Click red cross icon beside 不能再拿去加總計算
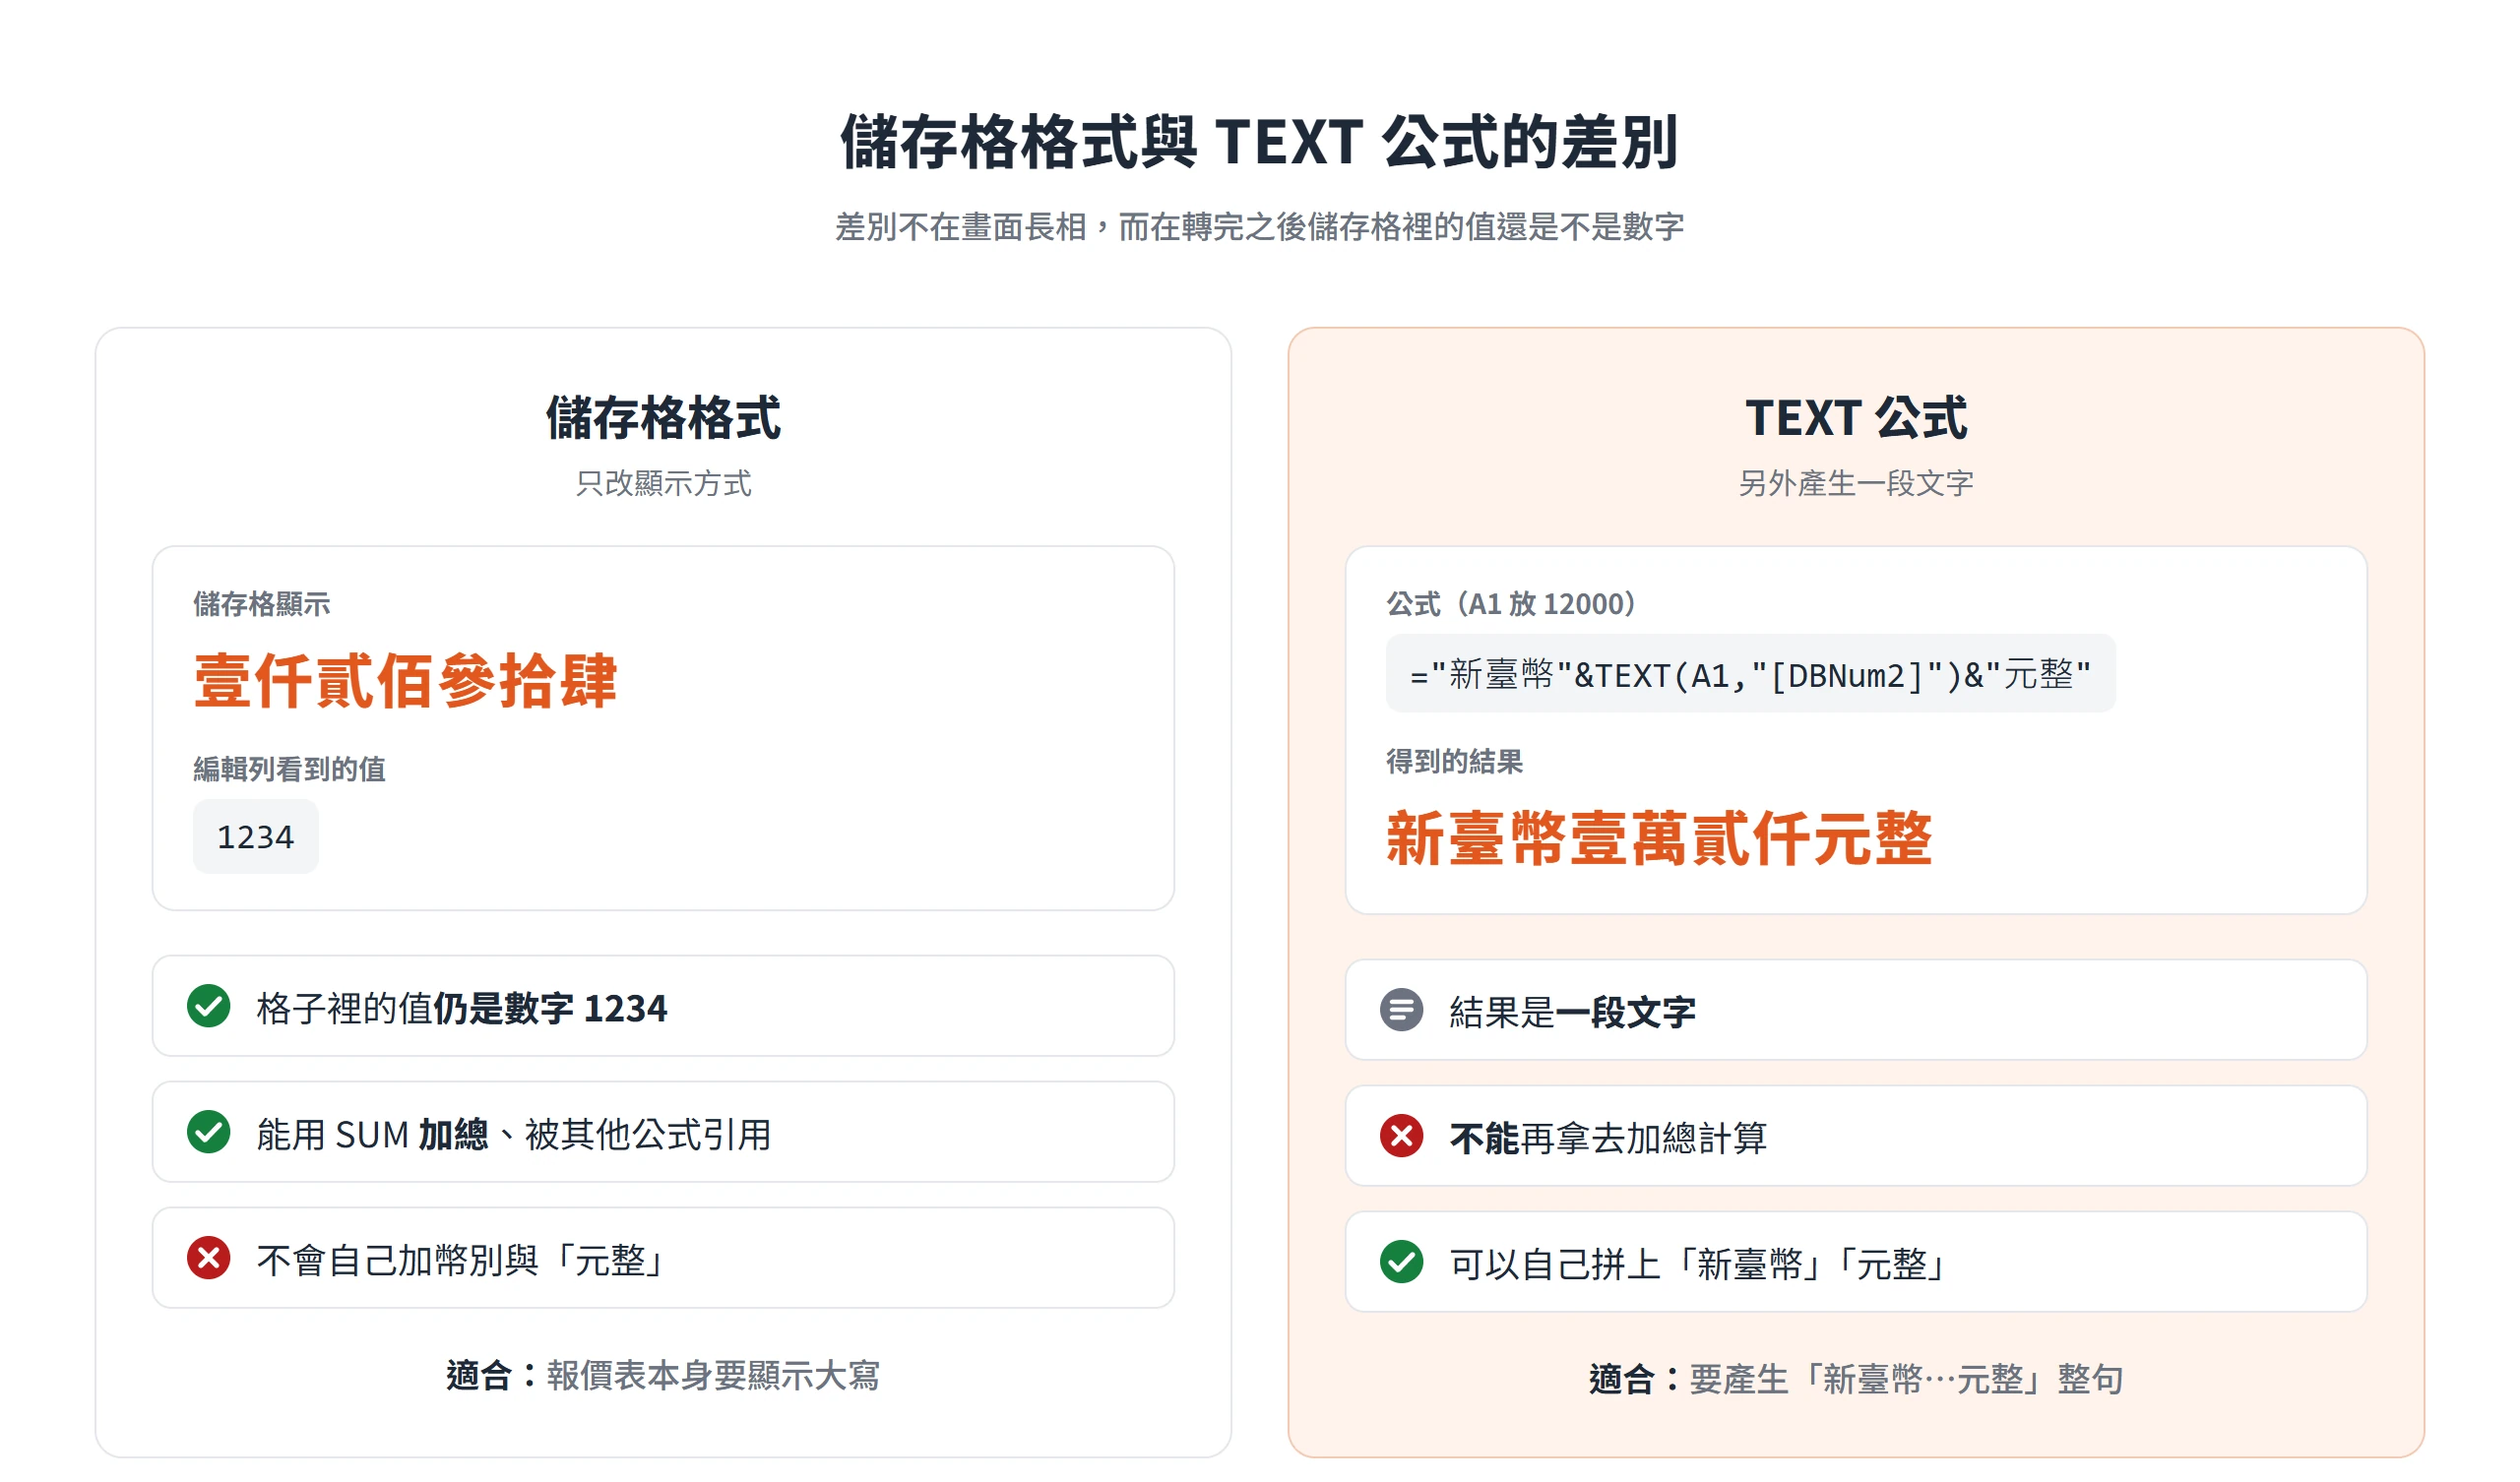The width and height of the screenshot is (2520, 1482). click(x=1402, y=1136)
